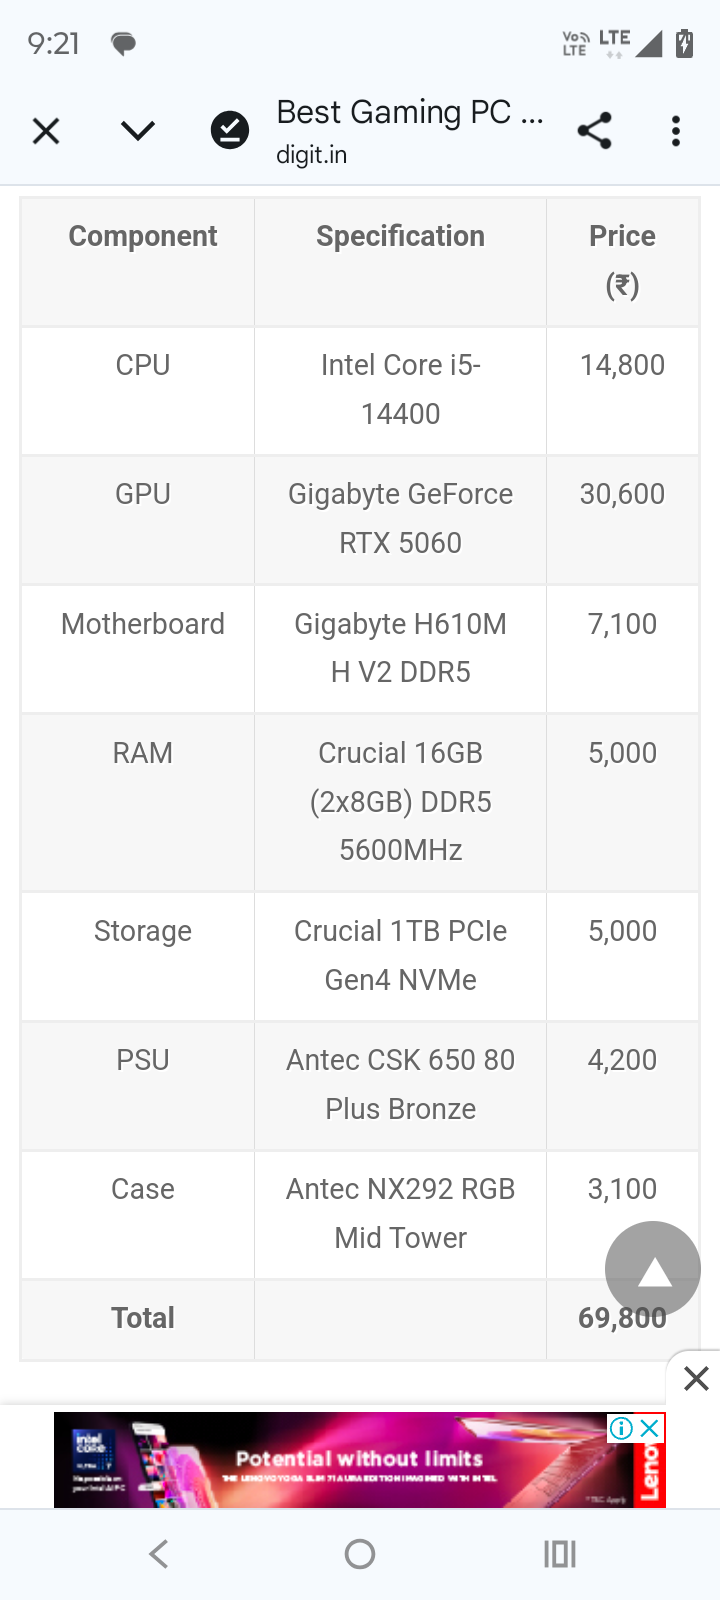
Task: Share this page via share icon
Action: (595, 131)
